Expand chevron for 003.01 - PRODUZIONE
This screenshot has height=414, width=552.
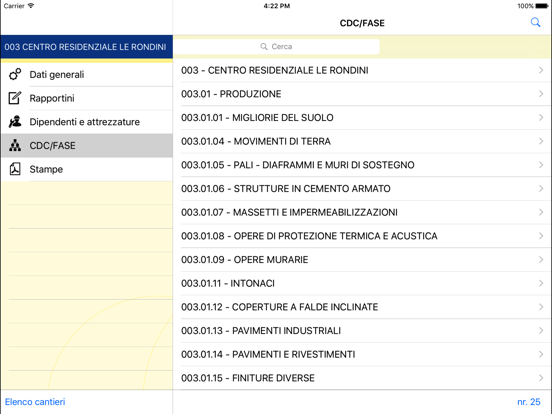tap(541, 94)
